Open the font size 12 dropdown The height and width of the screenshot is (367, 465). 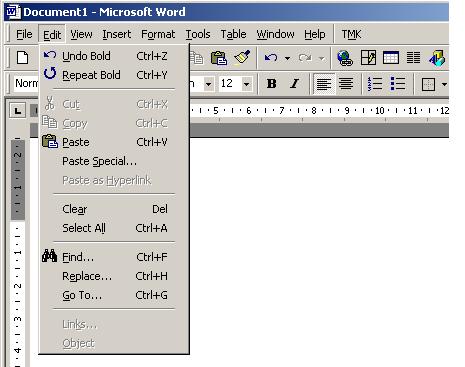coord(246,84)
